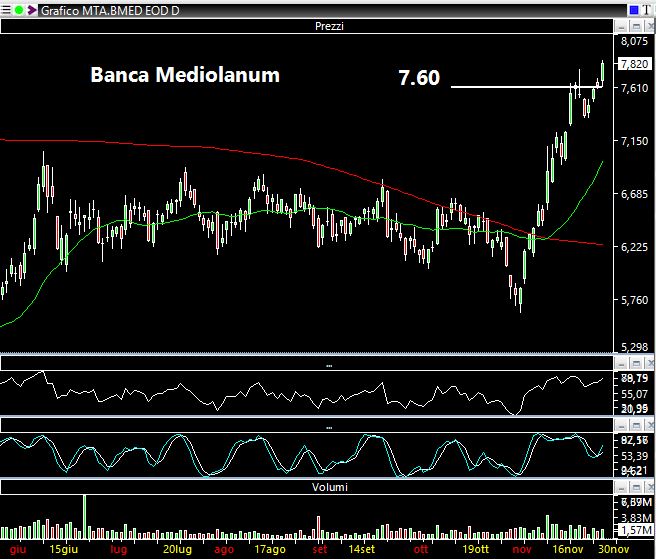The image size is (656, 559).
Task: Click the '16nov' date label
Action: click(568, 549)
